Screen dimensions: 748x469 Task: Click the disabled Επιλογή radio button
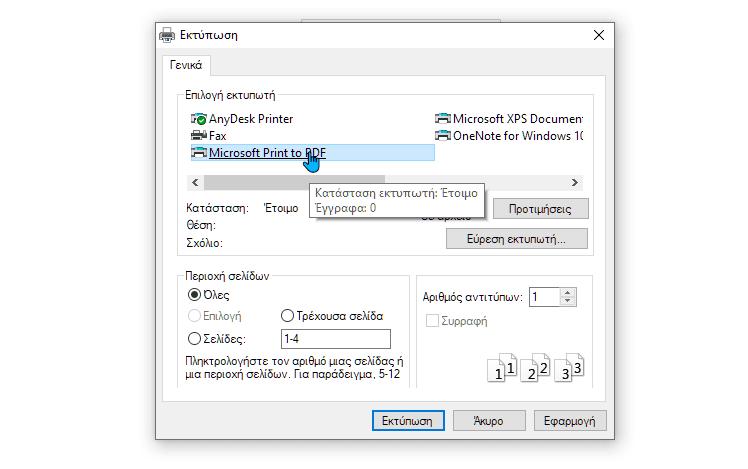pyautogui.click(x=194, y=316)
